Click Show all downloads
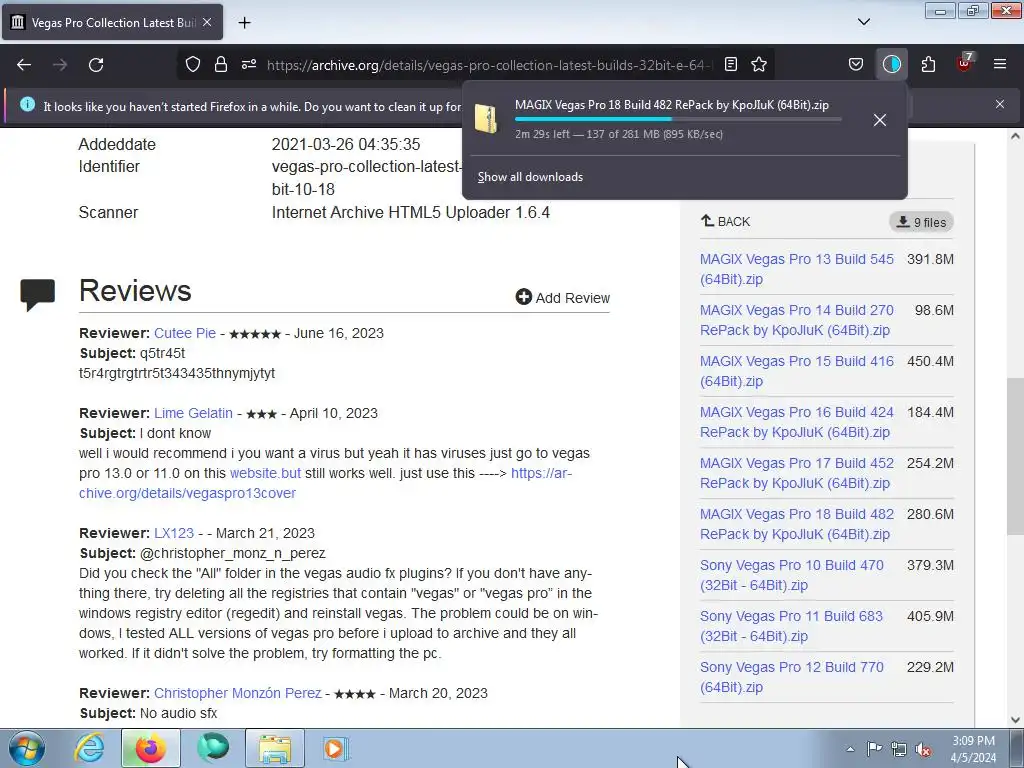 point(530,177)
